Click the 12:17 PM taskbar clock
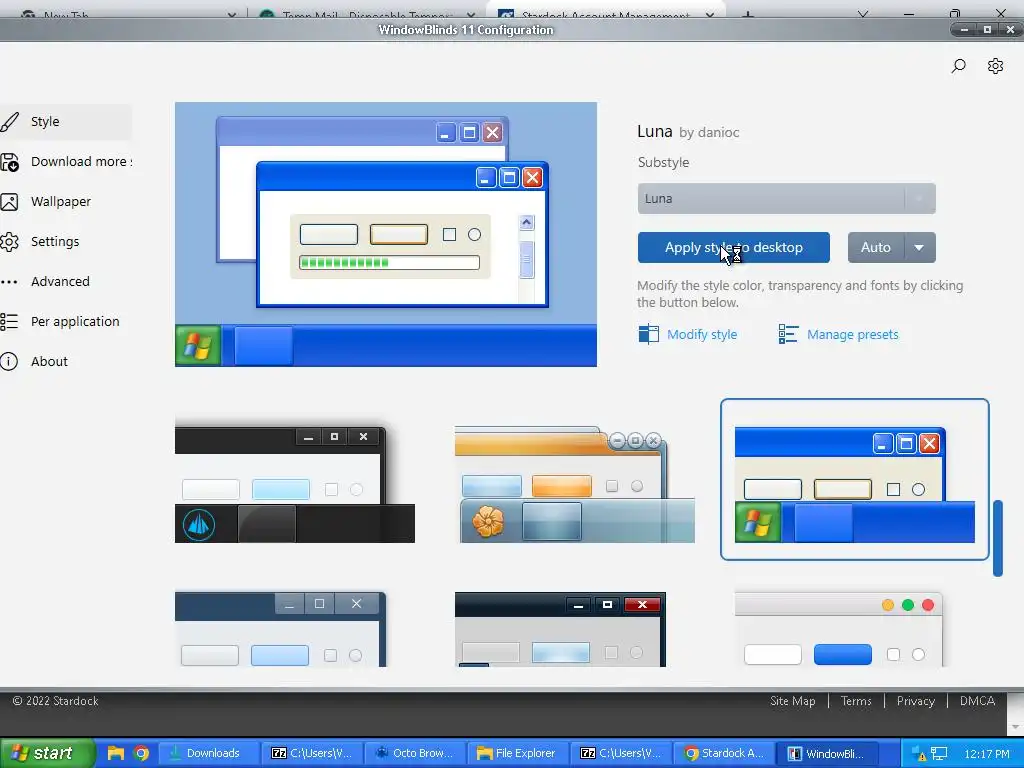 point(986,754)
